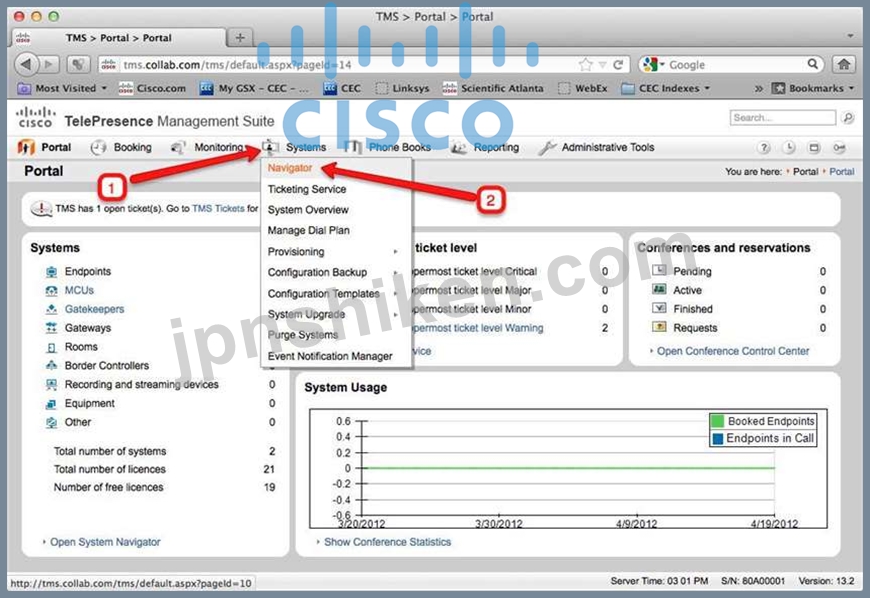Click the blue Endpoints in Call swatch
The height and width of the screenshot is (598, 870).
[x=717, y=438]
